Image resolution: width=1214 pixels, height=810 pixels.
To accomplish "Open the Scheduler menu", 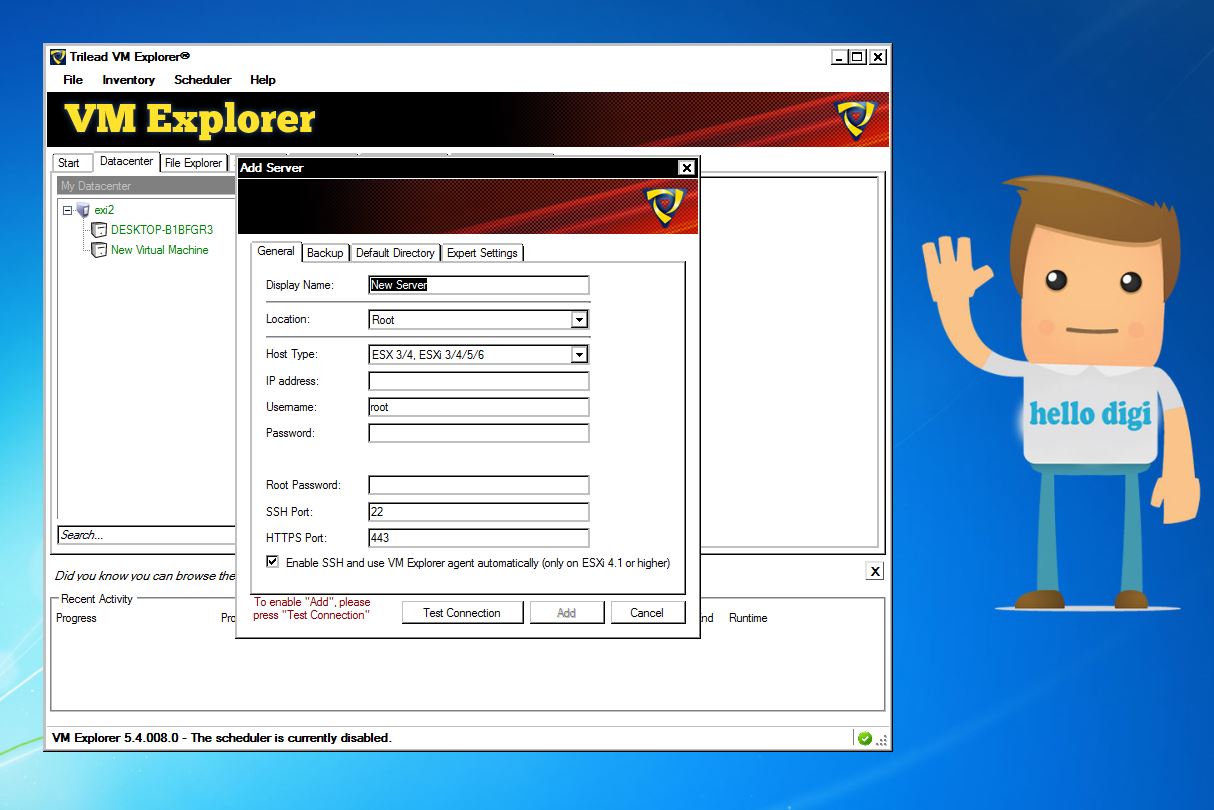I will pyautogui.click(x=203, y=80).
